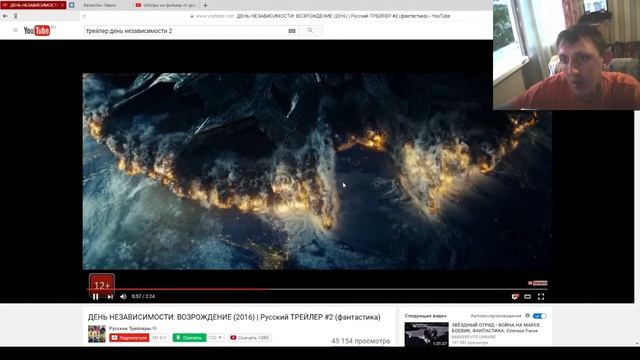Viewport: 640px width, 360px height.
Task: Click the 45 154 просмотра view count
Action: coord(360,341)
